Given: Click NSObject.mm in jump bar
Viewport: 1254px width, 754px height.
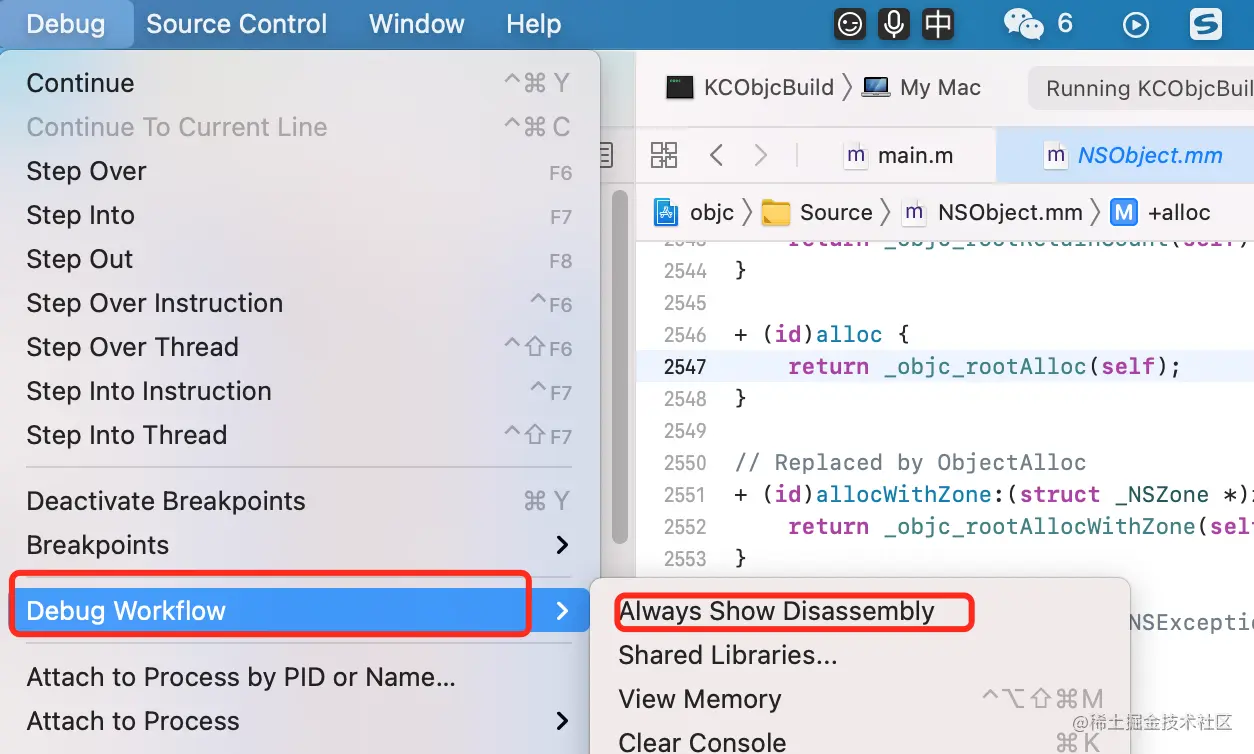Looking at the screenshot, I should [993, 212].
